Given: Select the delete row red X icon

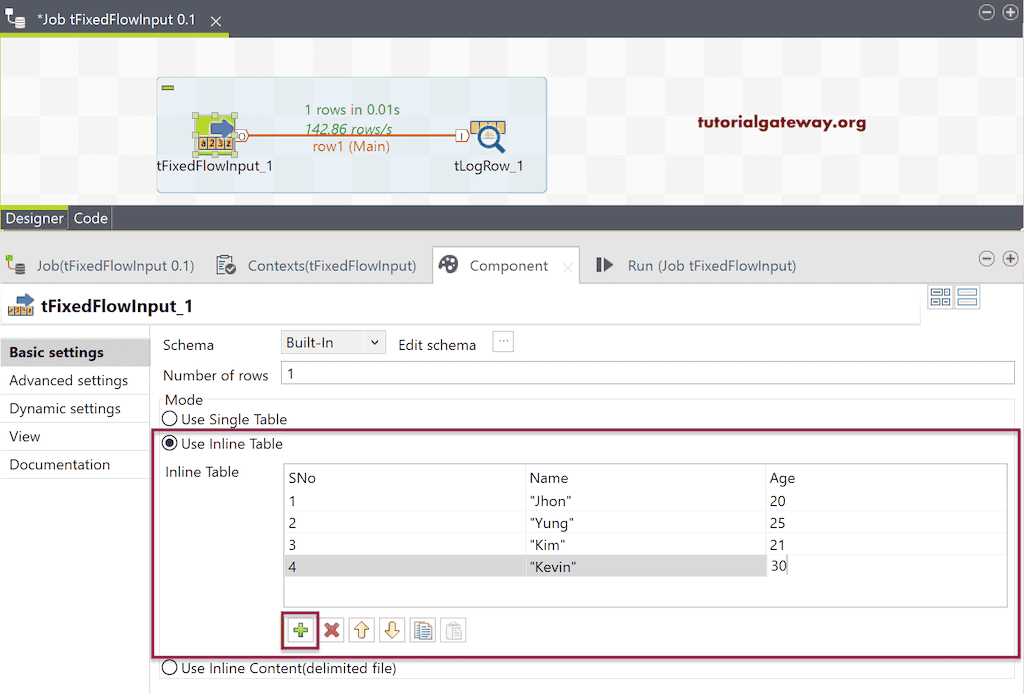Looking at the screenshot, I should (330, 629).
